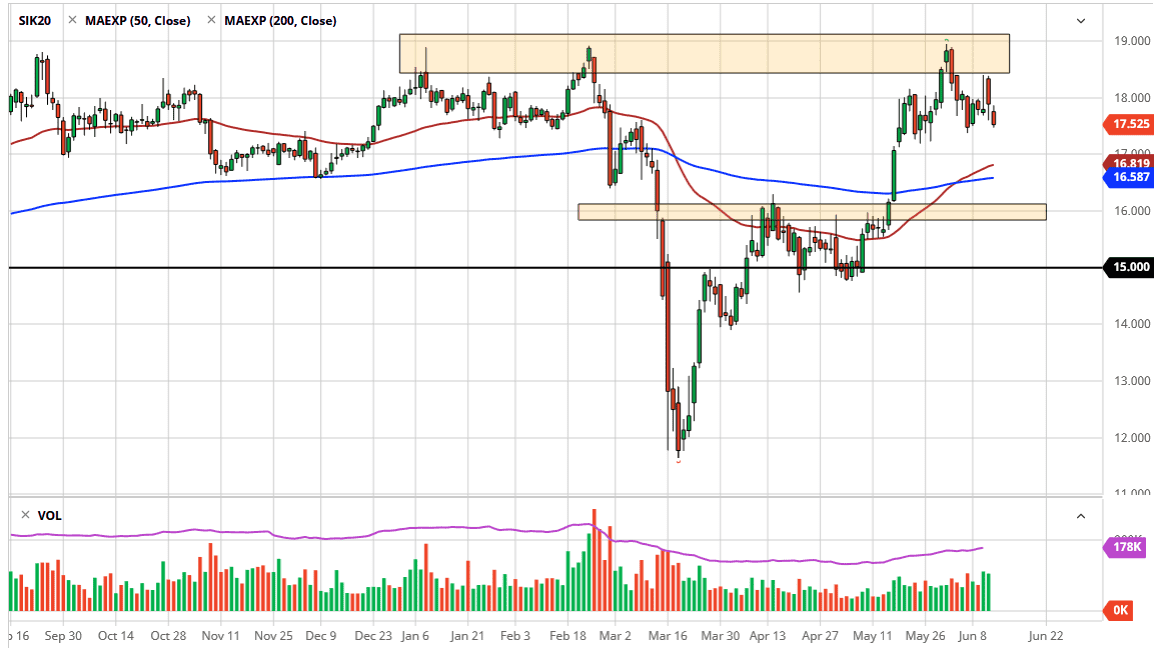
Task: Open MAEXP (50, Close) indicator settings
Action: click(x=137, y=20)
